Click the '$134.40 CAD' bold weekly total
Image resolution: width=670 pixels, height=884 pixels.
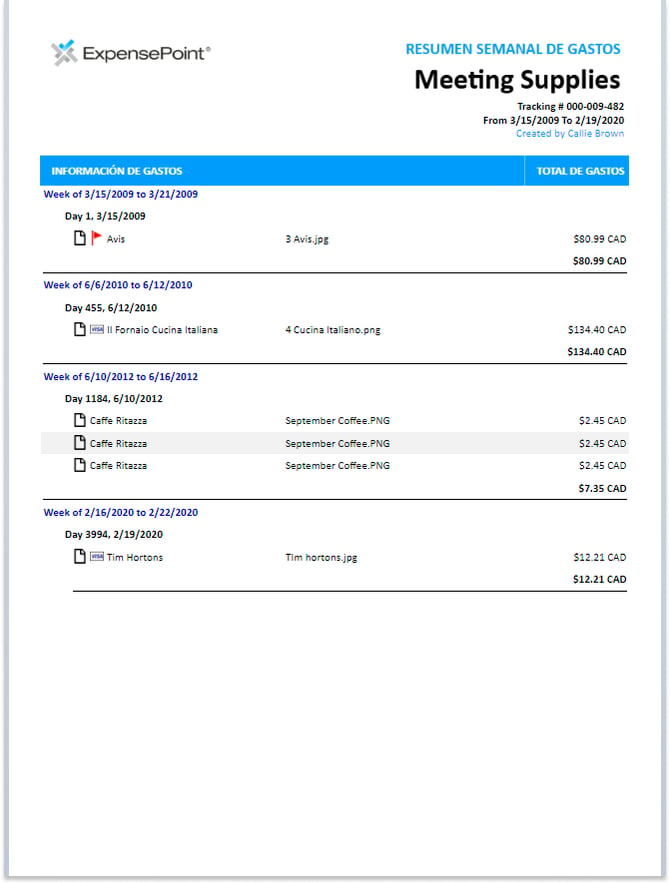(597, 352)
